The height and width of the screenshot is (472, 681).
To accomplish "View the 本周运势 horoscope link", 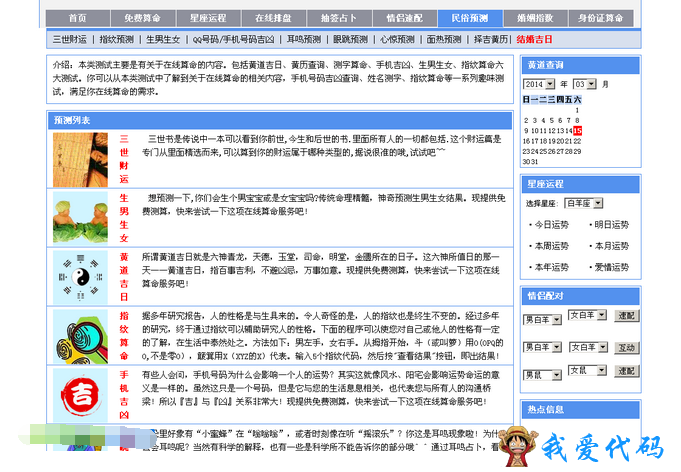I will pyautogui.click(x=552, y=246).
